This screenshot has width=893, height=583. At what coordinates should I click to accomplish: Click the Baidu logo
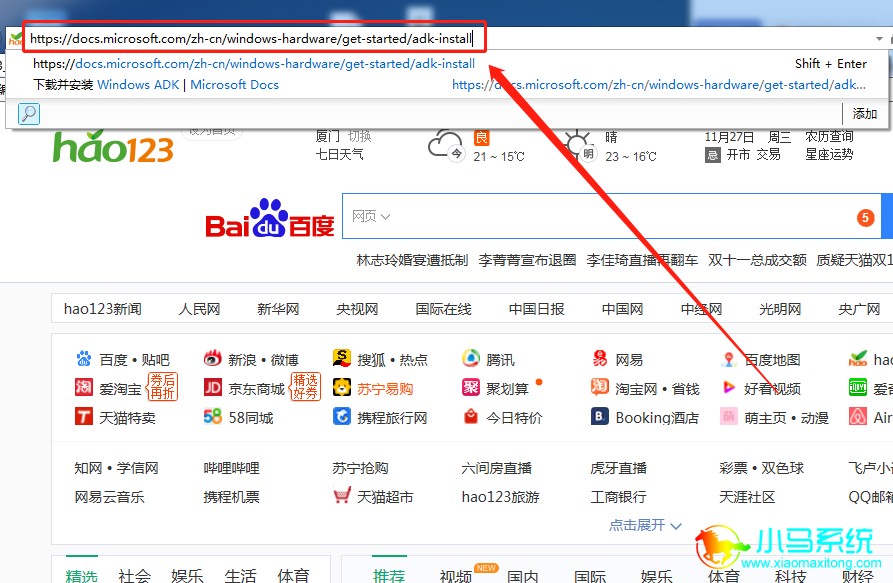(x=269, y=218)
